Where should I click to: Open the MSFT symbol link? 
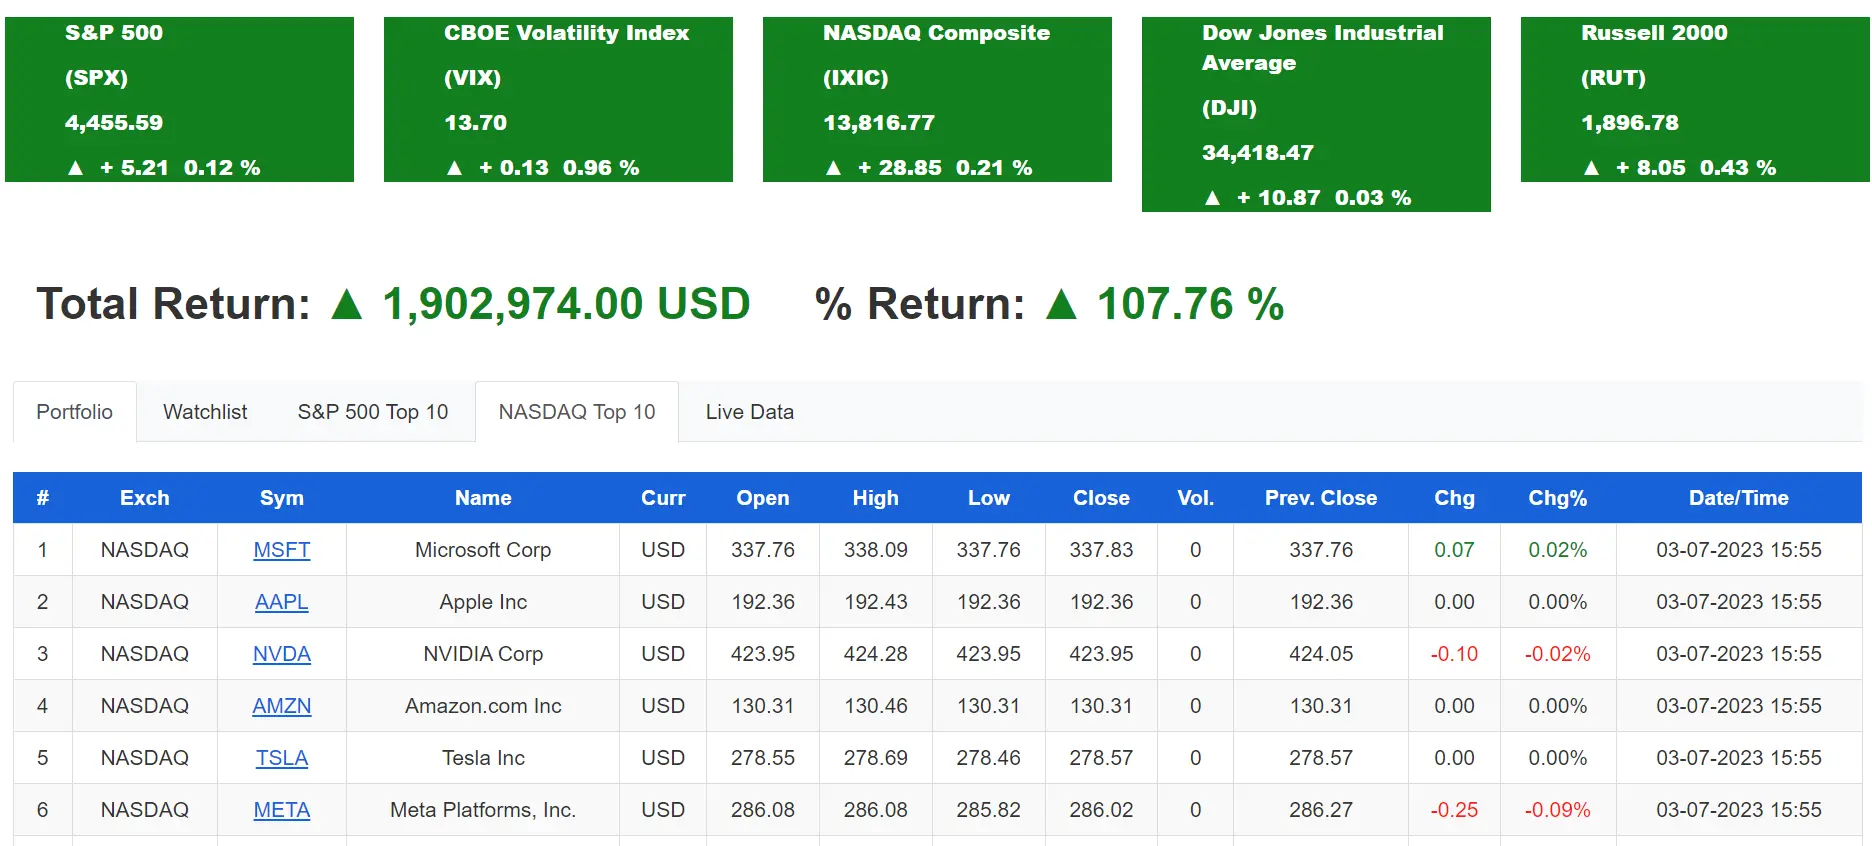click(282, 550)
